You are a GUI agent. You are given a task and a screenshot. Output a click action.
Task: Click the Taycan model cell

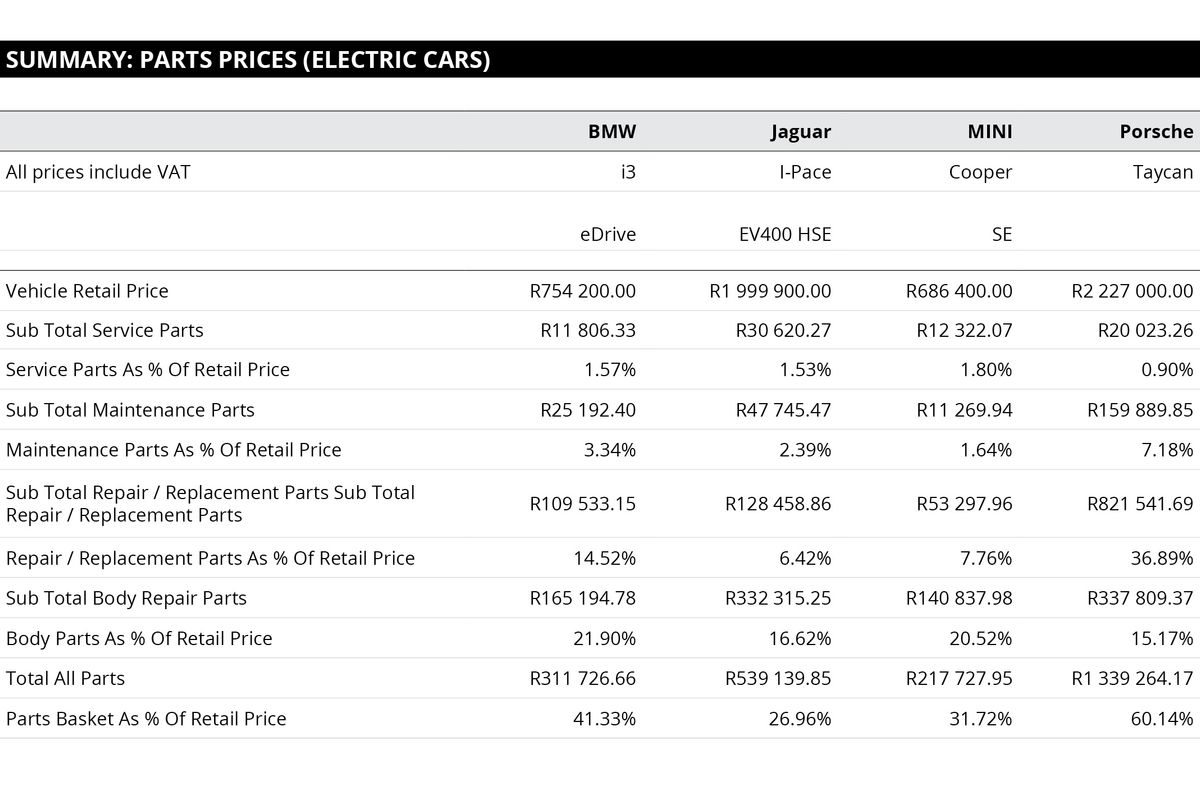(x=1163, y=172)
